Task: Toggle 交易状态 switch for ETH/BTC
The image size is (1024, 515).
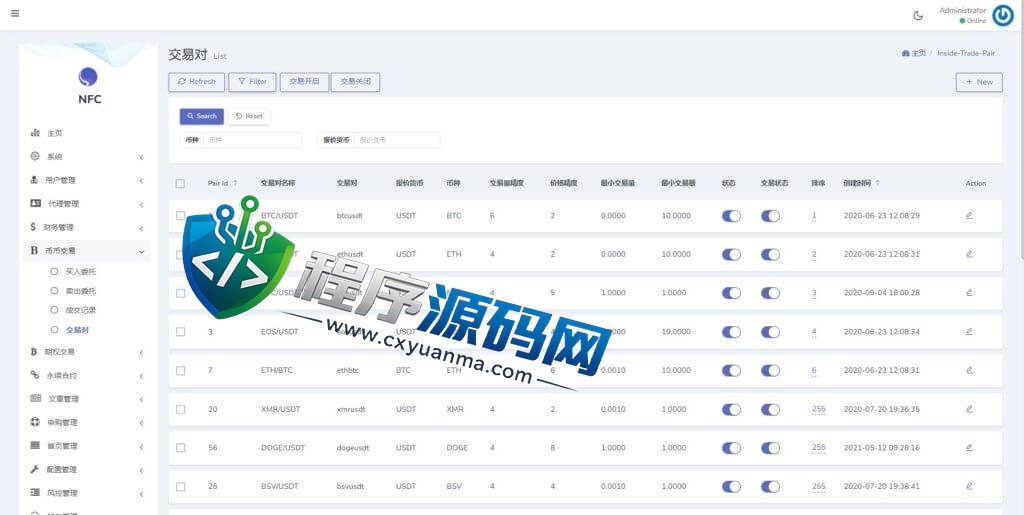Action: (770, 370)
